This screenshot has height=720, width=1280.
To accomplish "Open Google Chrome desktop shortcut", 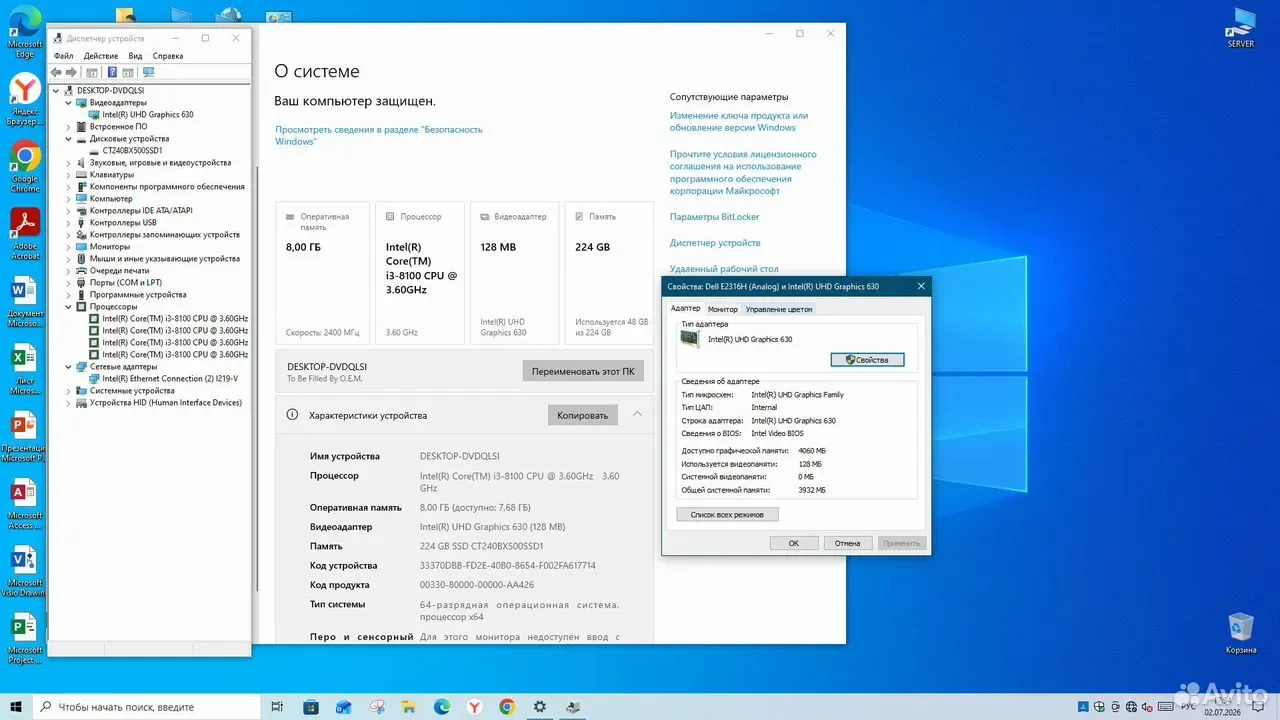I will pyautogui.click(x=25, y=167).
